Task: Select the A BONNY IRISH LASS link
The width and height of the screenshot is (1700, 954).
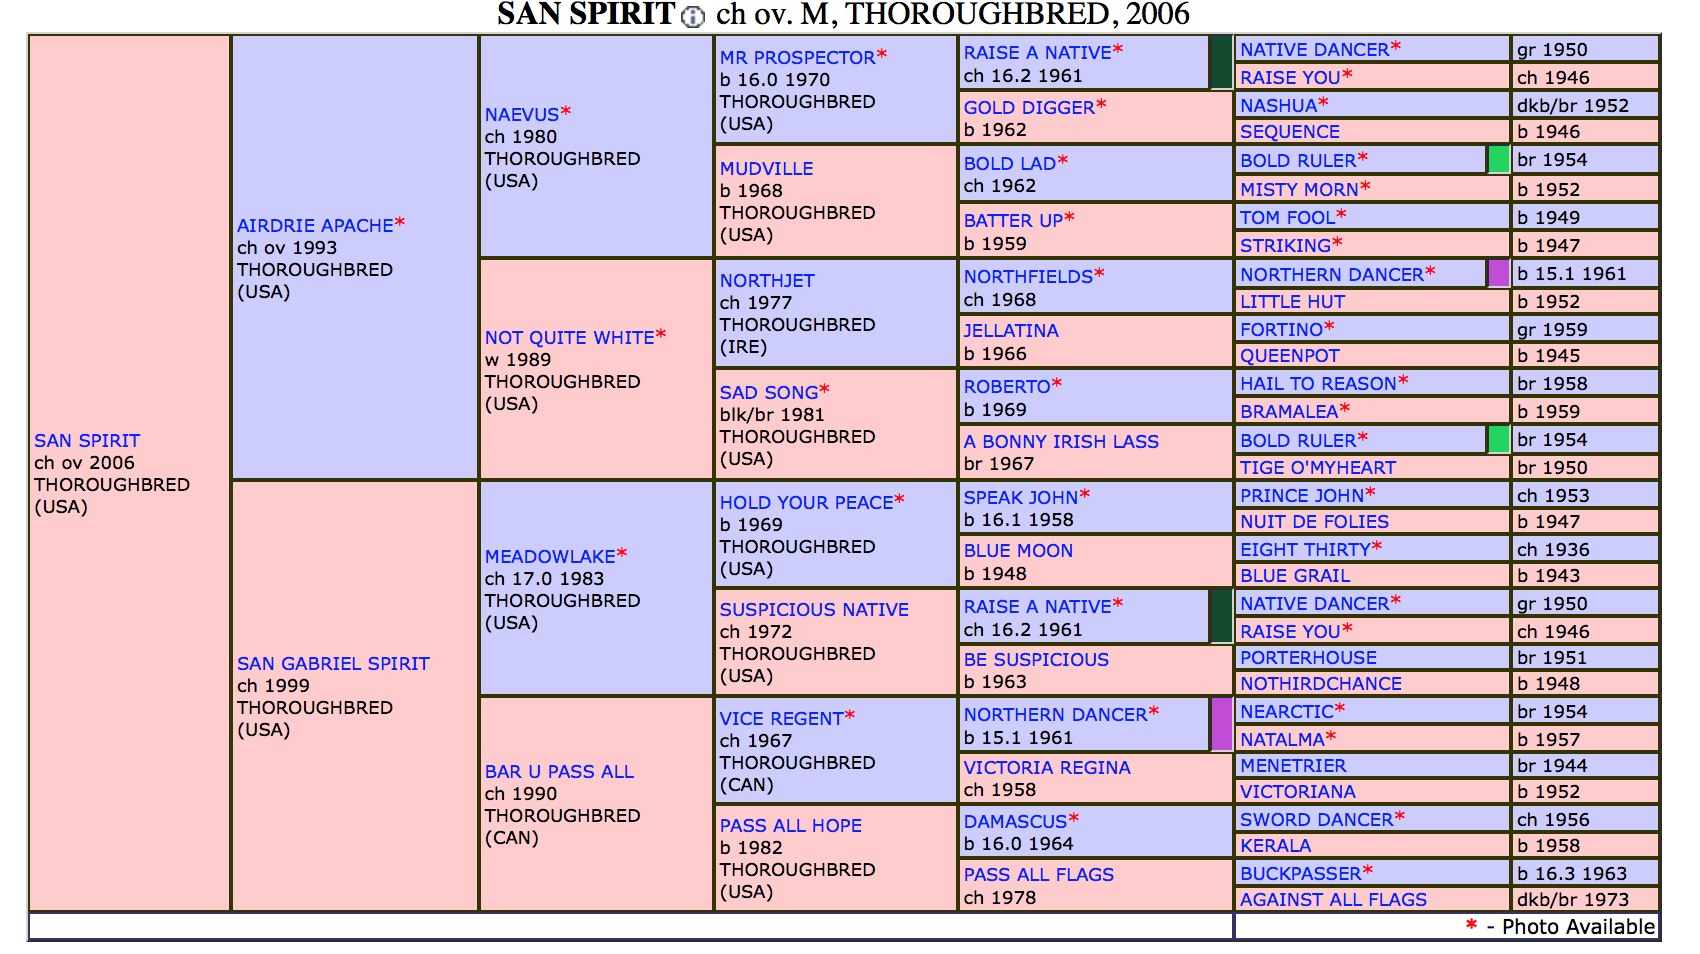Action: (x=1060, y=441)
